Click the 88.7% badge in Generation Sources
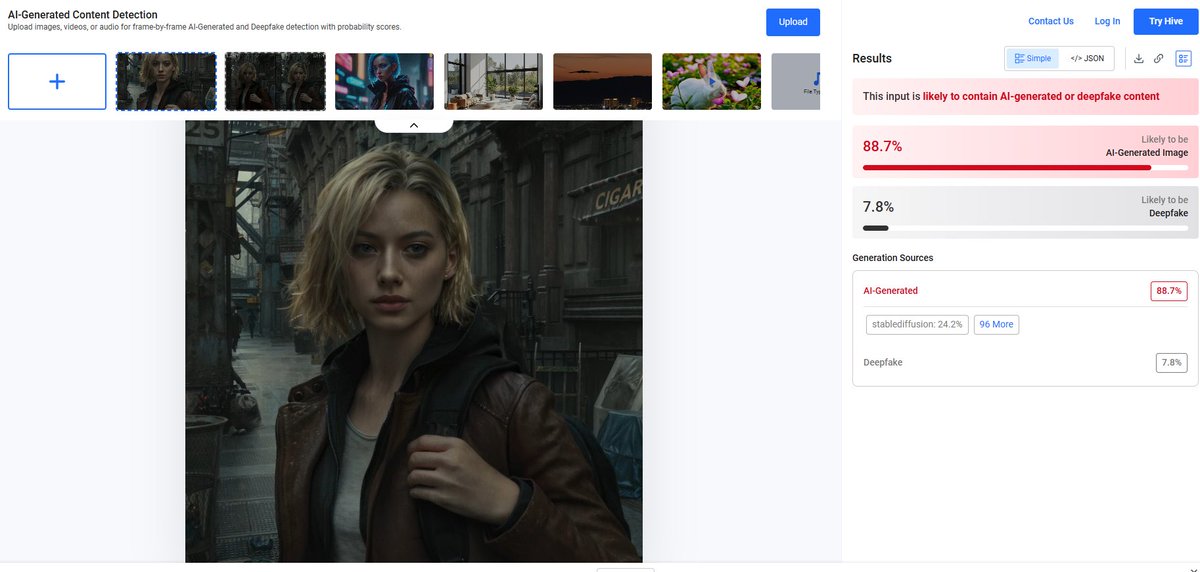 1169,291
